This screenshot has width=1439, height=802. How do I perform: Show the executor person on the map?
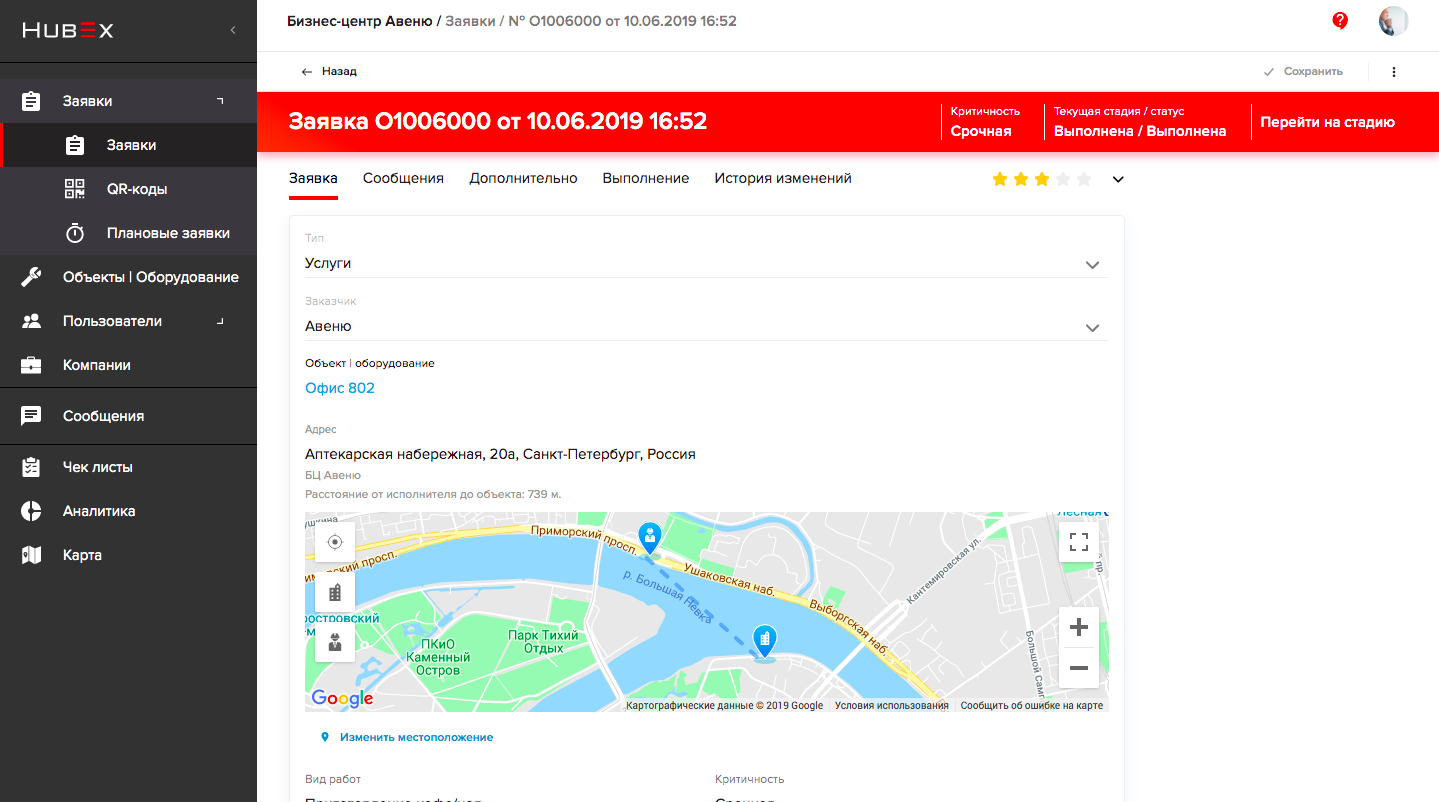(335, 642)
